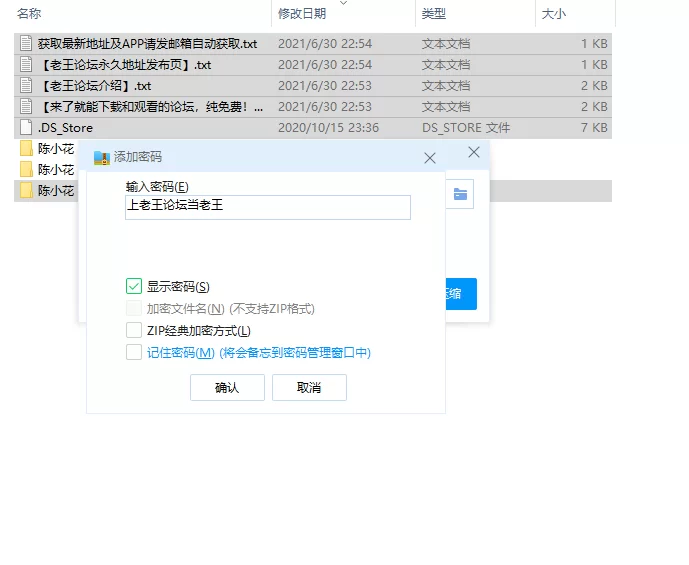Click the icon of 获取最新地址及APP请发邮箱自动获取.txt
The width and height of the screenshot is (689, 565).
26,43
